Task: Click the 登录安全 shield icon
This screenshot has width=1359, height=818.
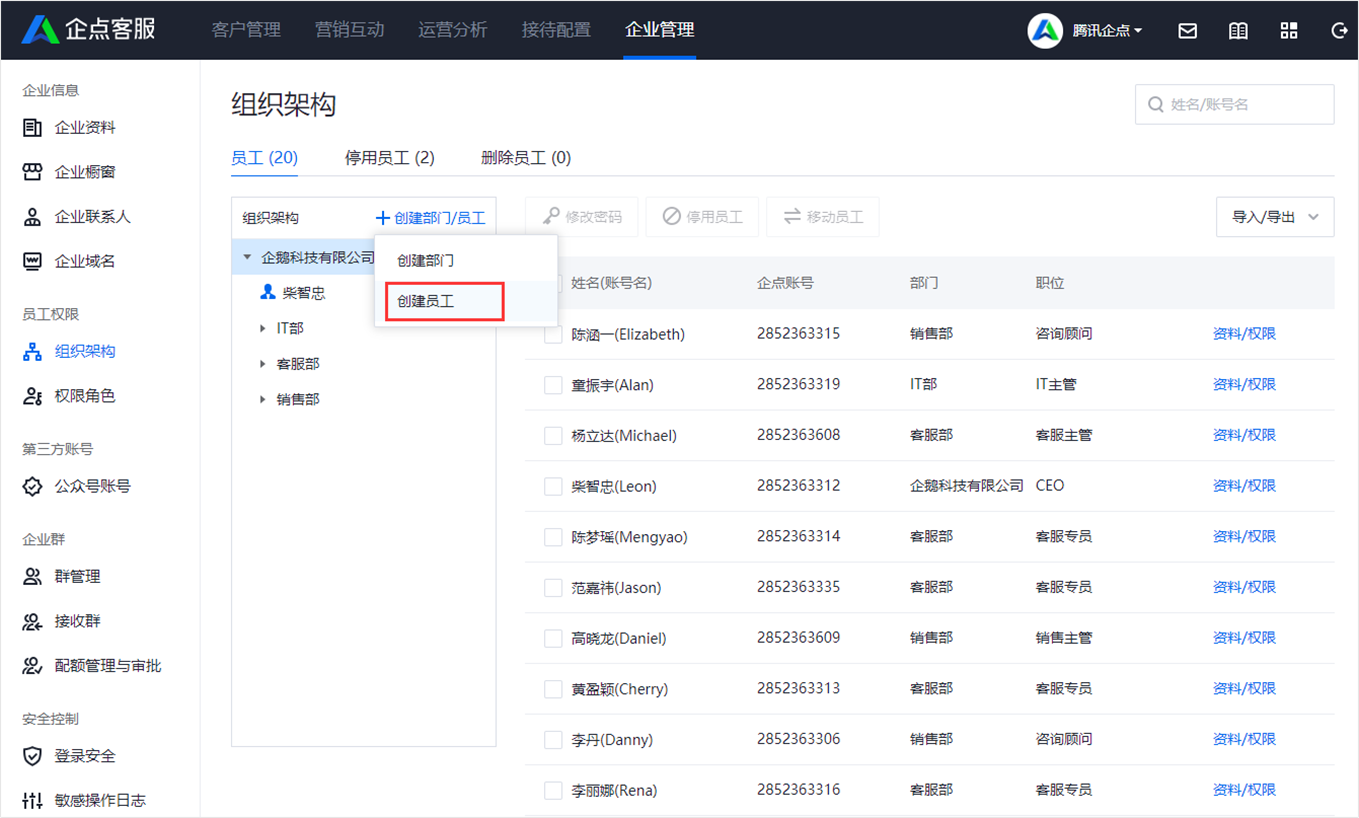Action: coord(33,756)
